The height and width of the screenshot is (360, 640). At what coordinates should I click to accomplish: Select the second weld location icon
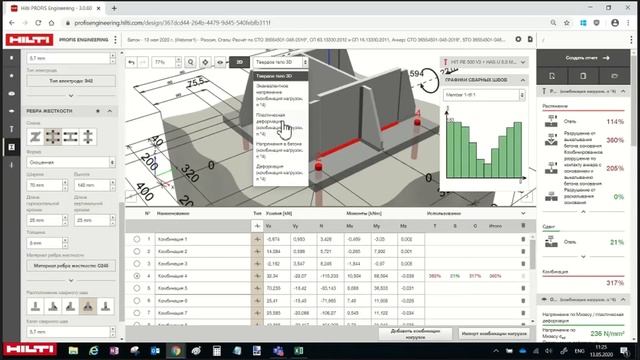click(53, 306)
